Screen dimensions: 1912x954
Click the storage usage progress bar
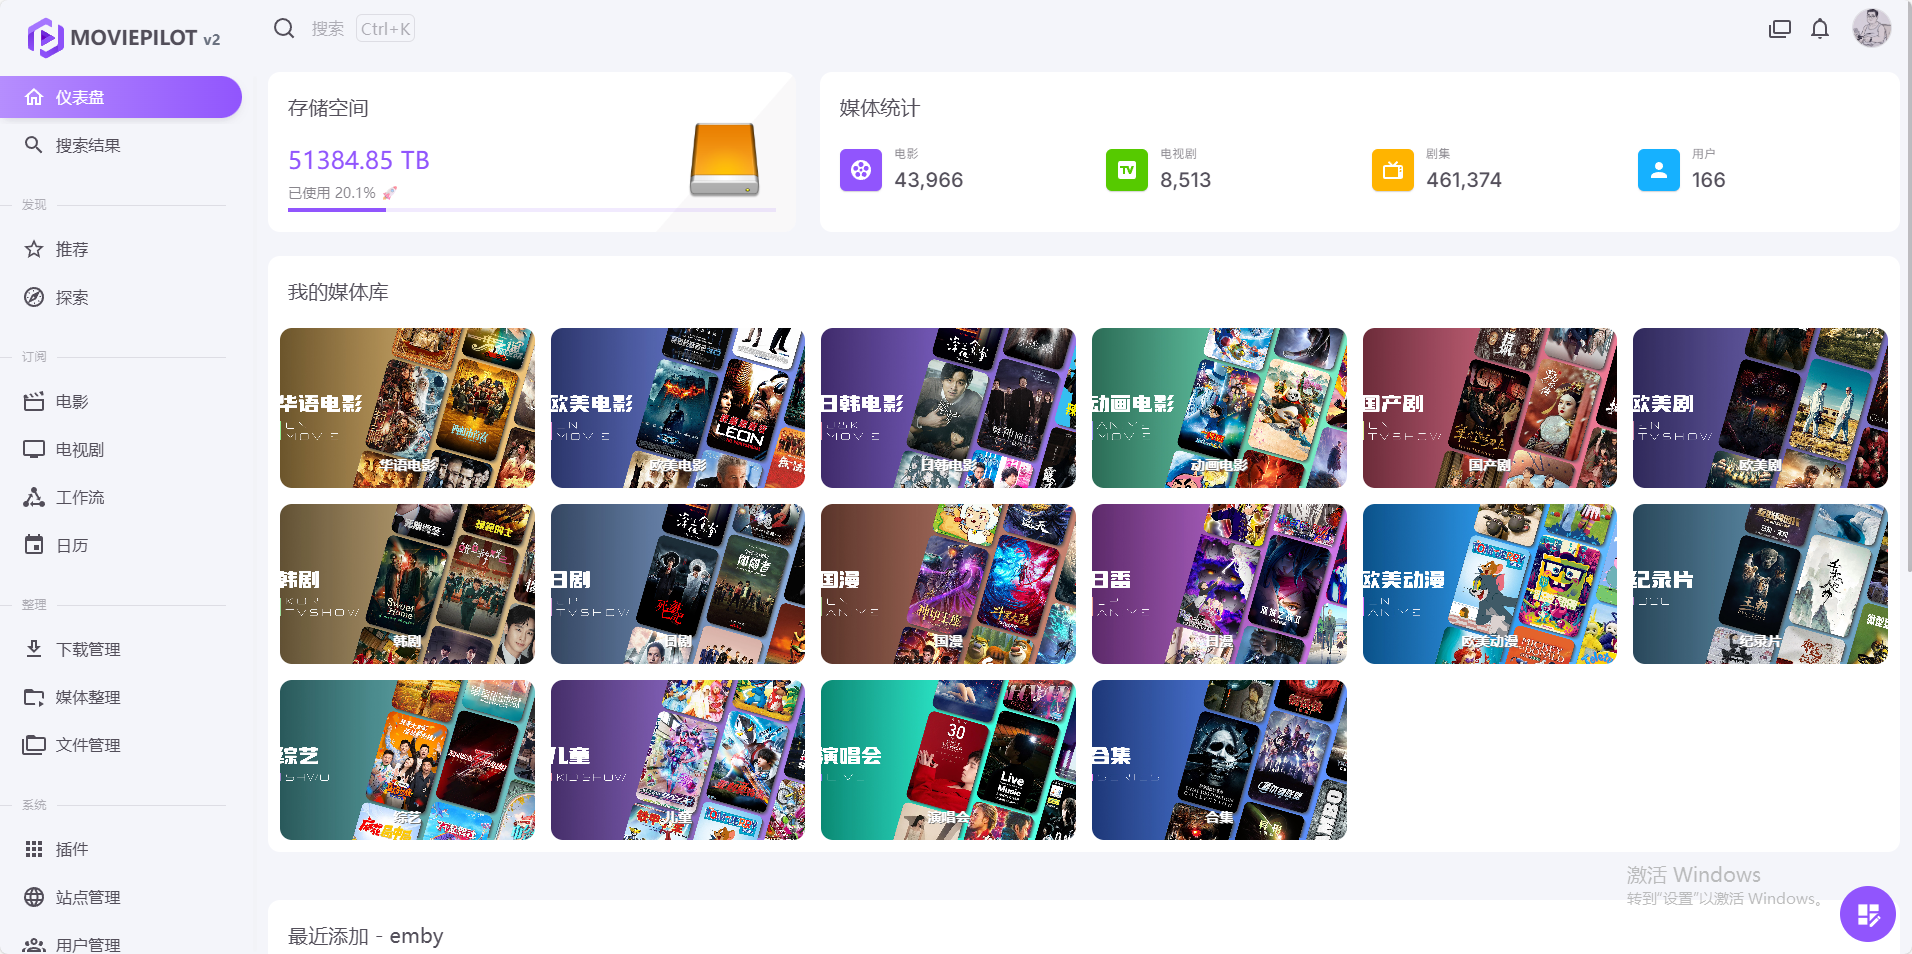coord(532,210)
